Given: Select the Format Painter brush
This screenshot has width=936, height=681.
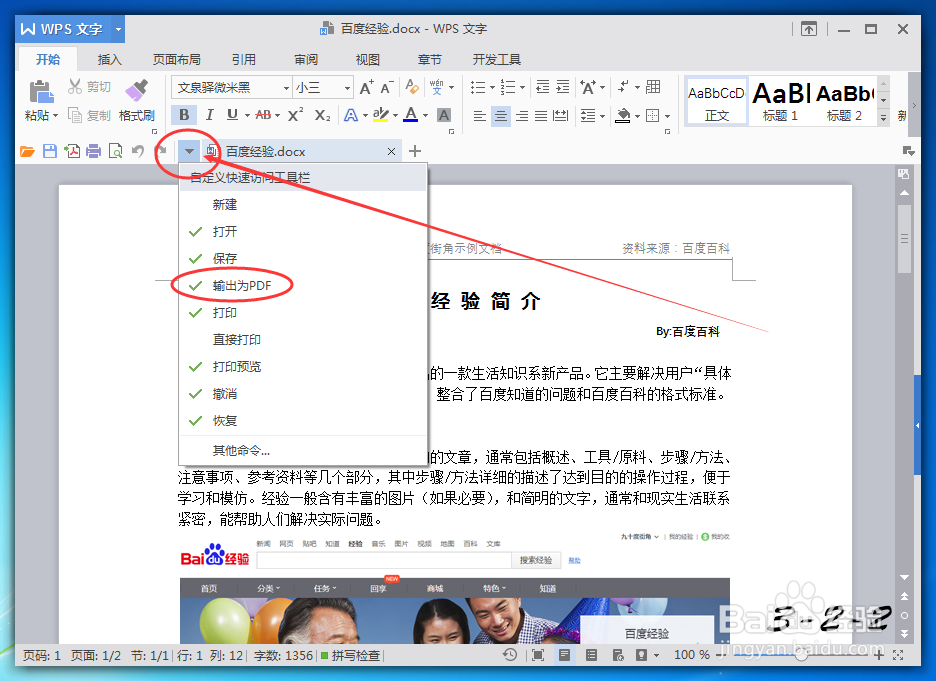Looking at the screenshot, I should click(137, 90).
